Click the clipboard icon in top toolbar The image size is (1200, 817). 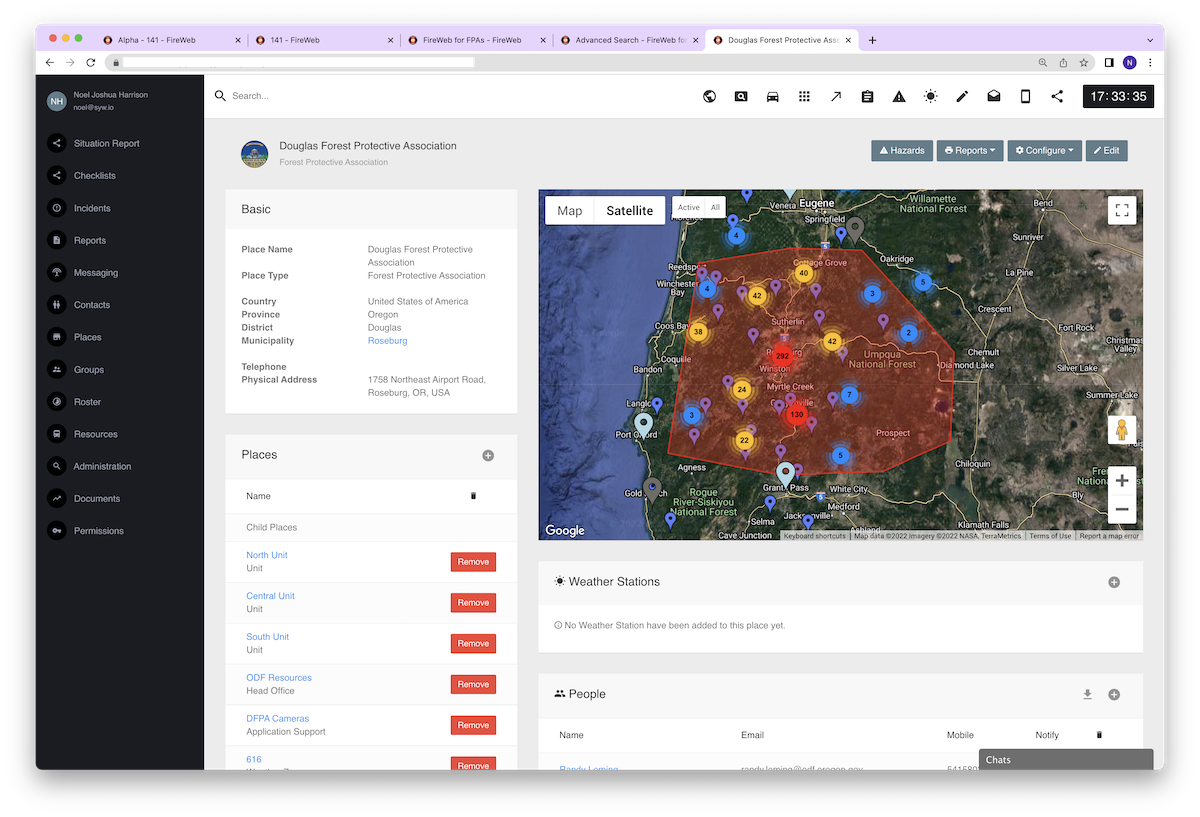(867, 96)
